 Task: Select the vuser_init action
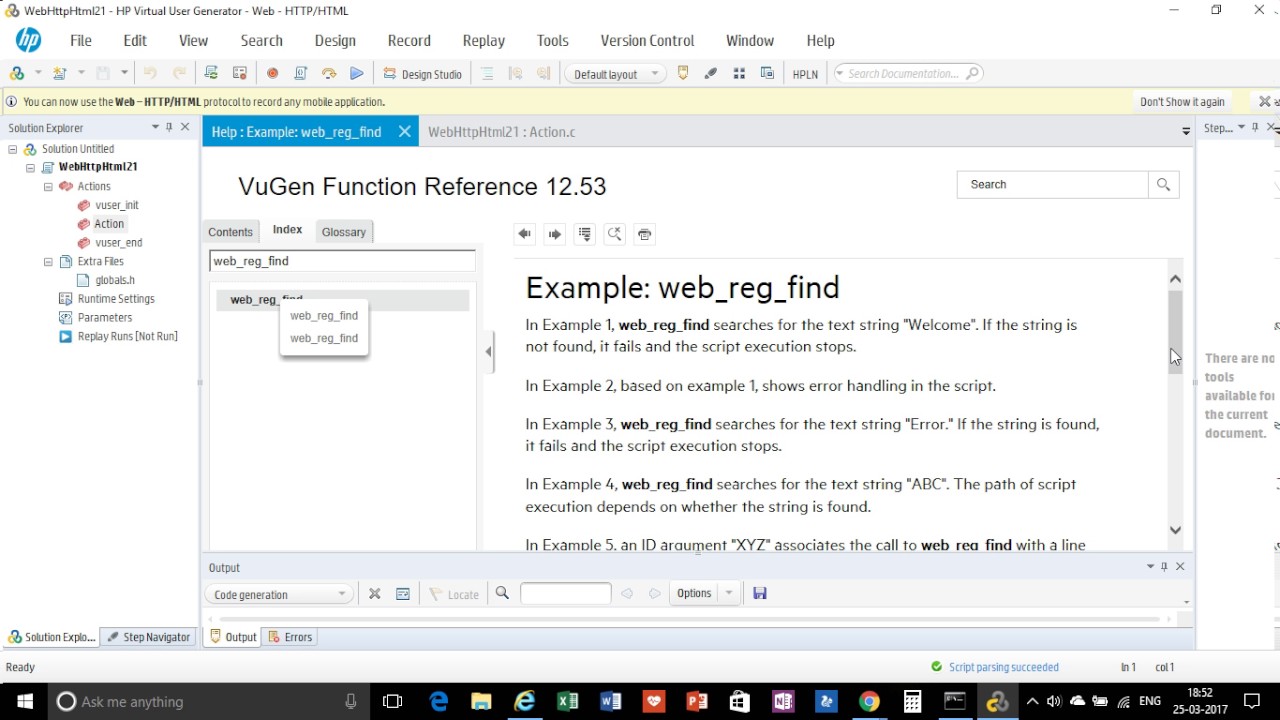pos(117,205)
